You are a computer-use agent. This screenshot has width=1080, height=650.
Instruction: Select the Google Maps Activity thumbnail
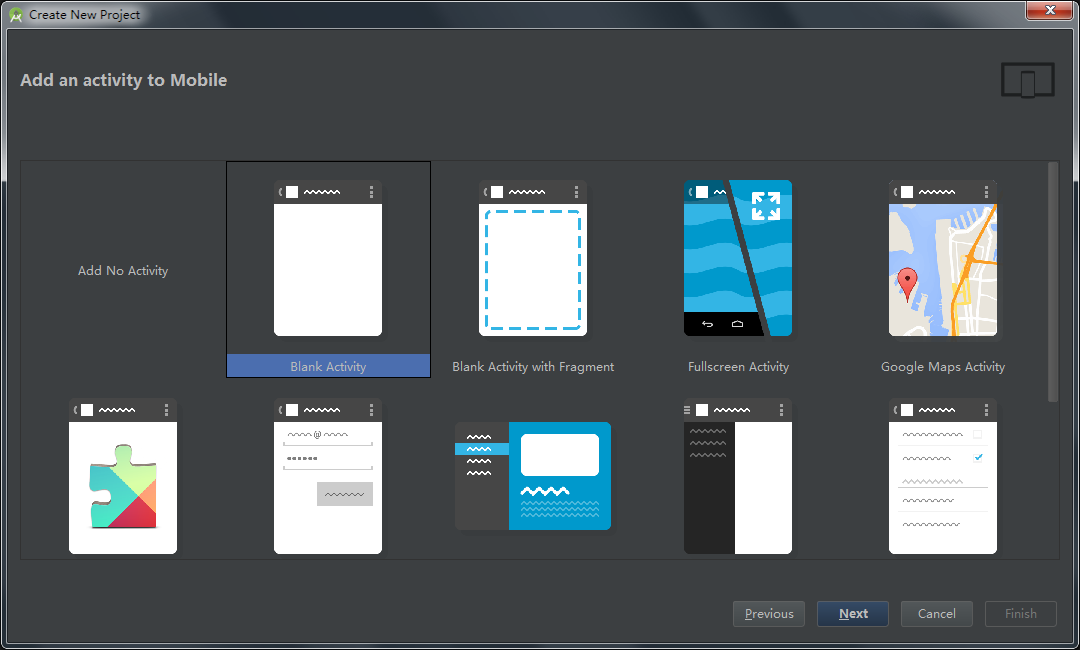coord(943,259)
